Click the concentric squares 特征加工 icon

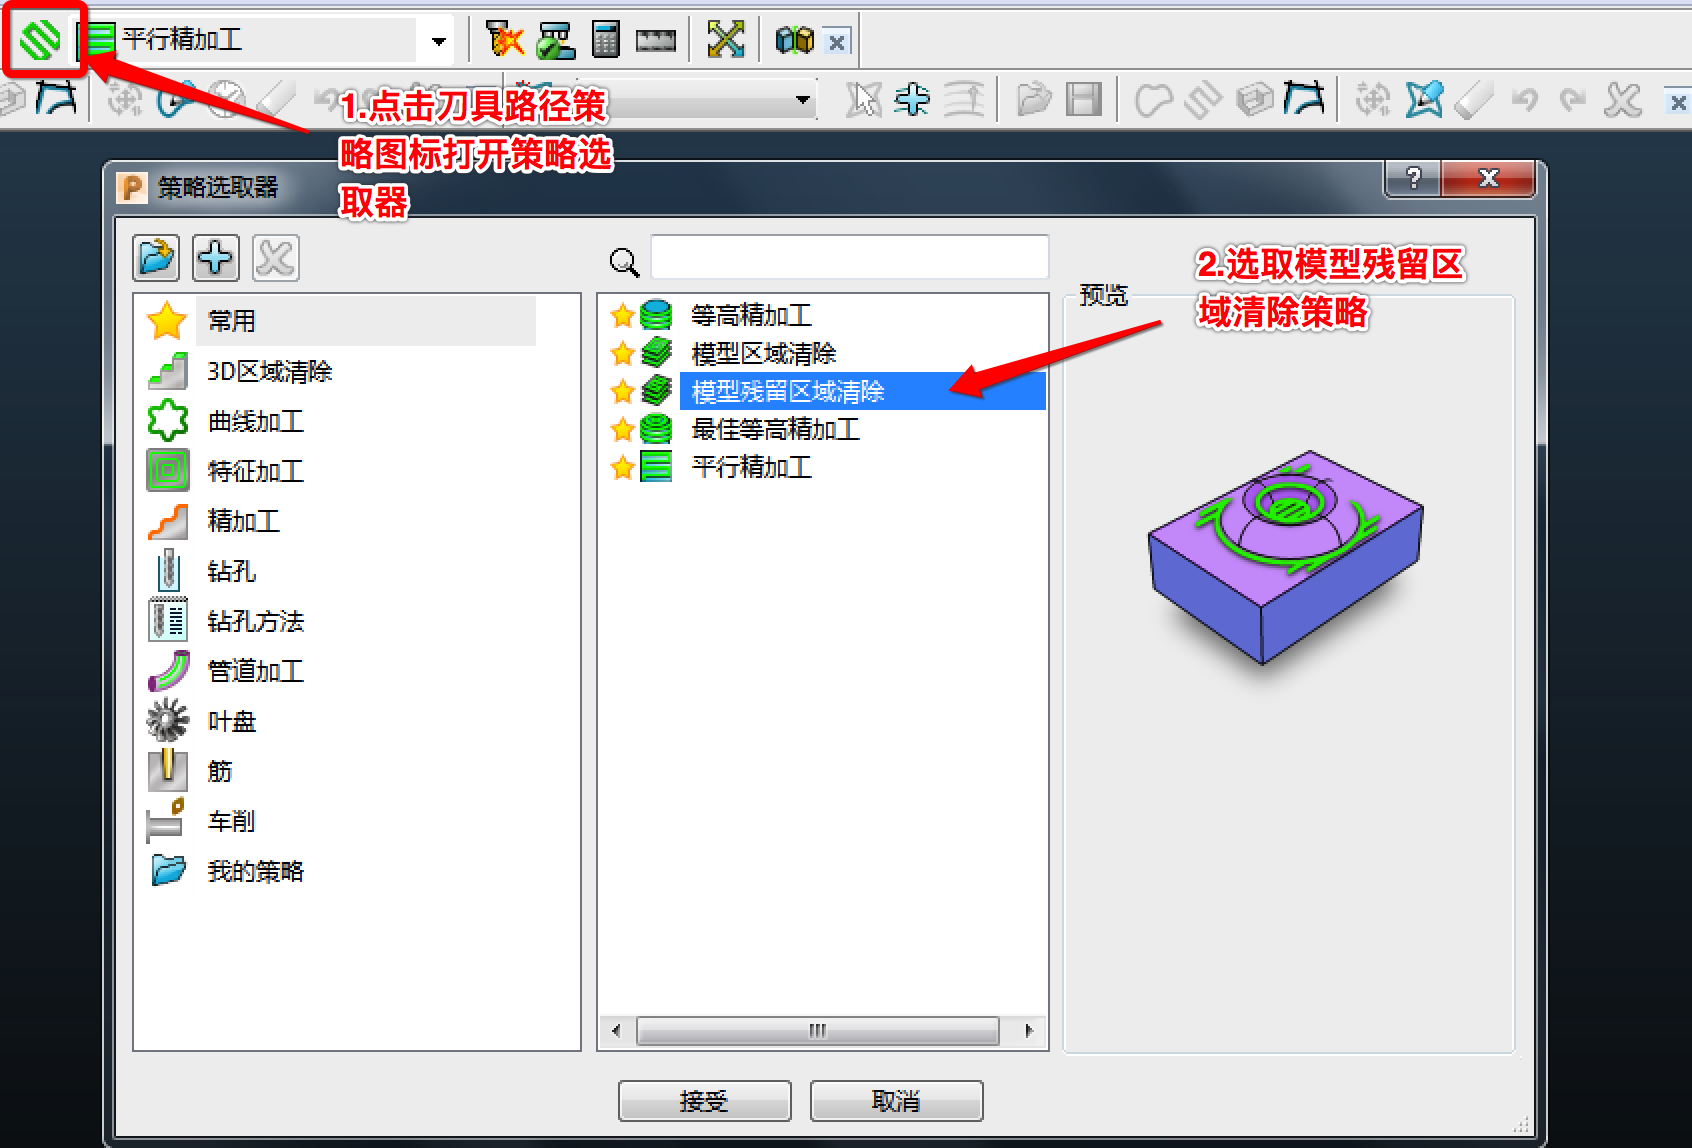coord(168,470)
